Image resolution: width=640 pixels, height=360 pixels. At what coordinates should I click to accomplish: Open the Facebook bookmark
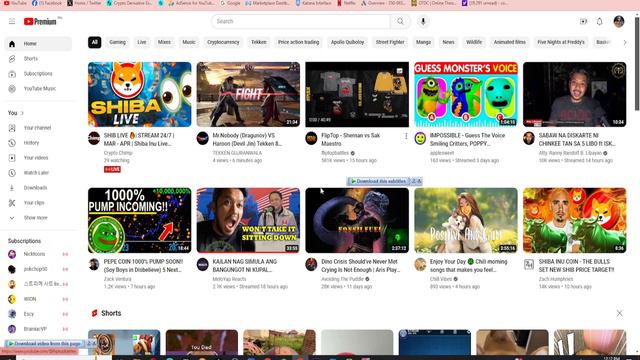point(47,3)
